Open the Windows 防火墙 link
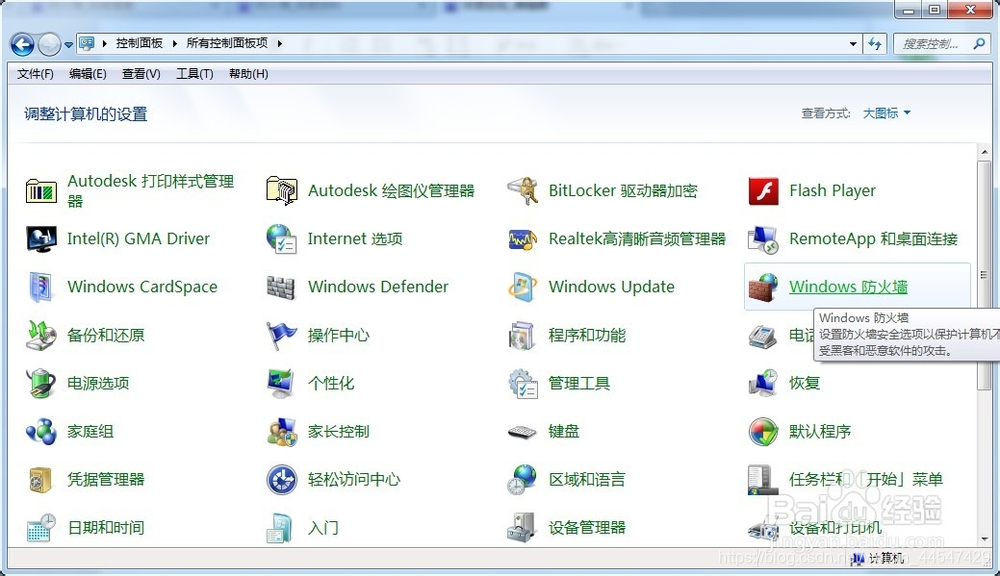The image size is (1000, 576). tap(848, 287)
